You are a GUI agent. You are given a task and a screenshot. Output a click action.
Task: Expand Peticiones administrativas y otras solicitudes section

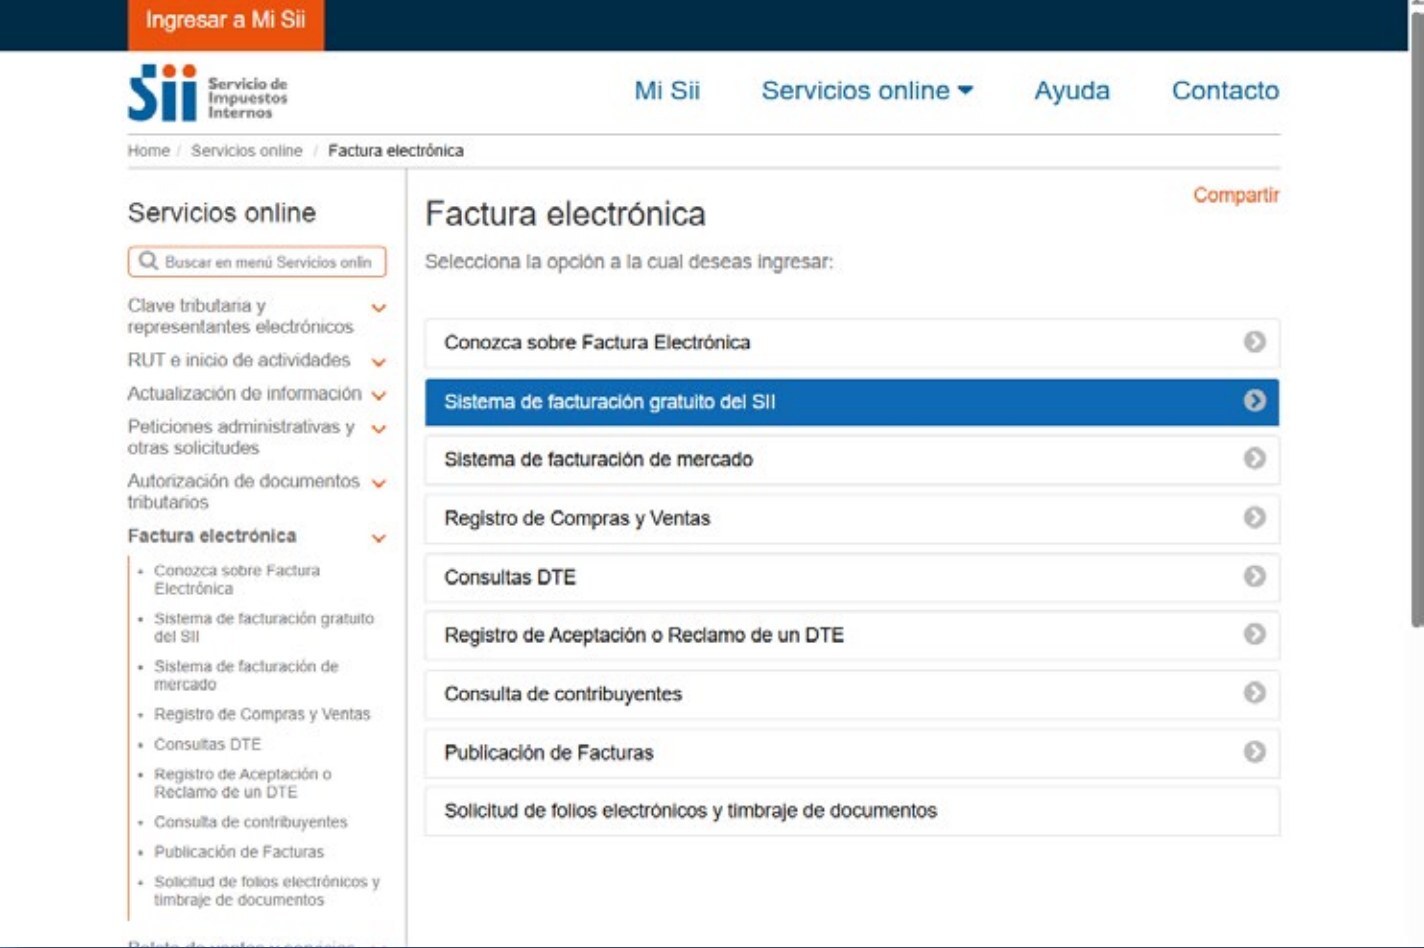pos(379,429)
